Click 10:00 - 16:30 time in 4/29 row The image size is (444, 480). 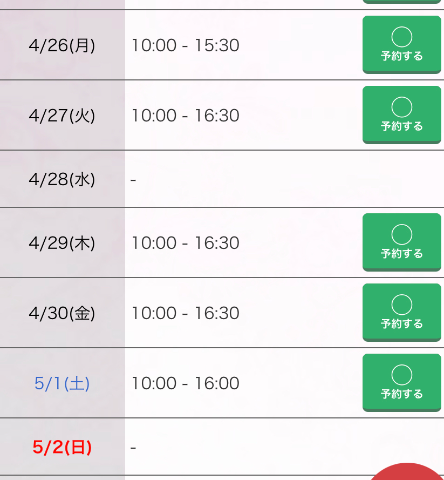[x=185, y=243]
